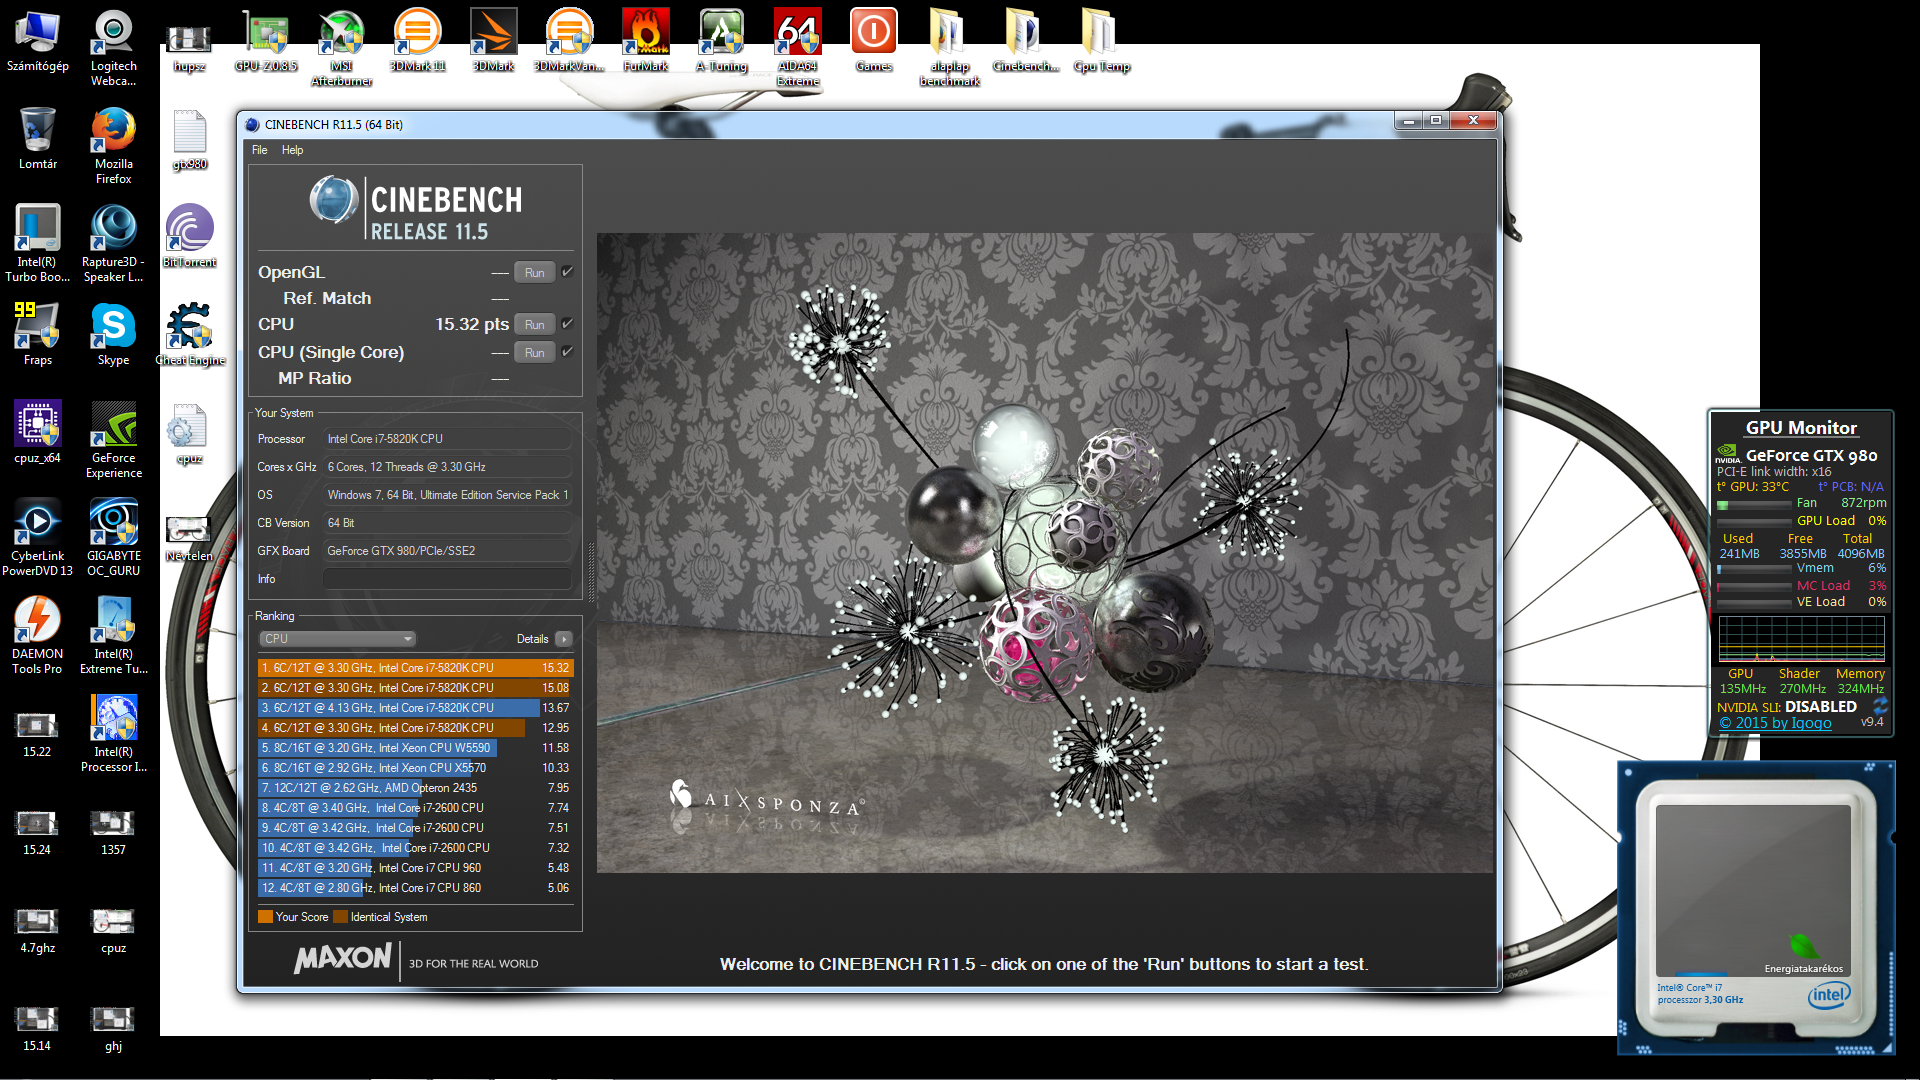Launch CyberLink PowerDVD 13
Screen dimensions: 1920x1080
[x=38, y=538]
